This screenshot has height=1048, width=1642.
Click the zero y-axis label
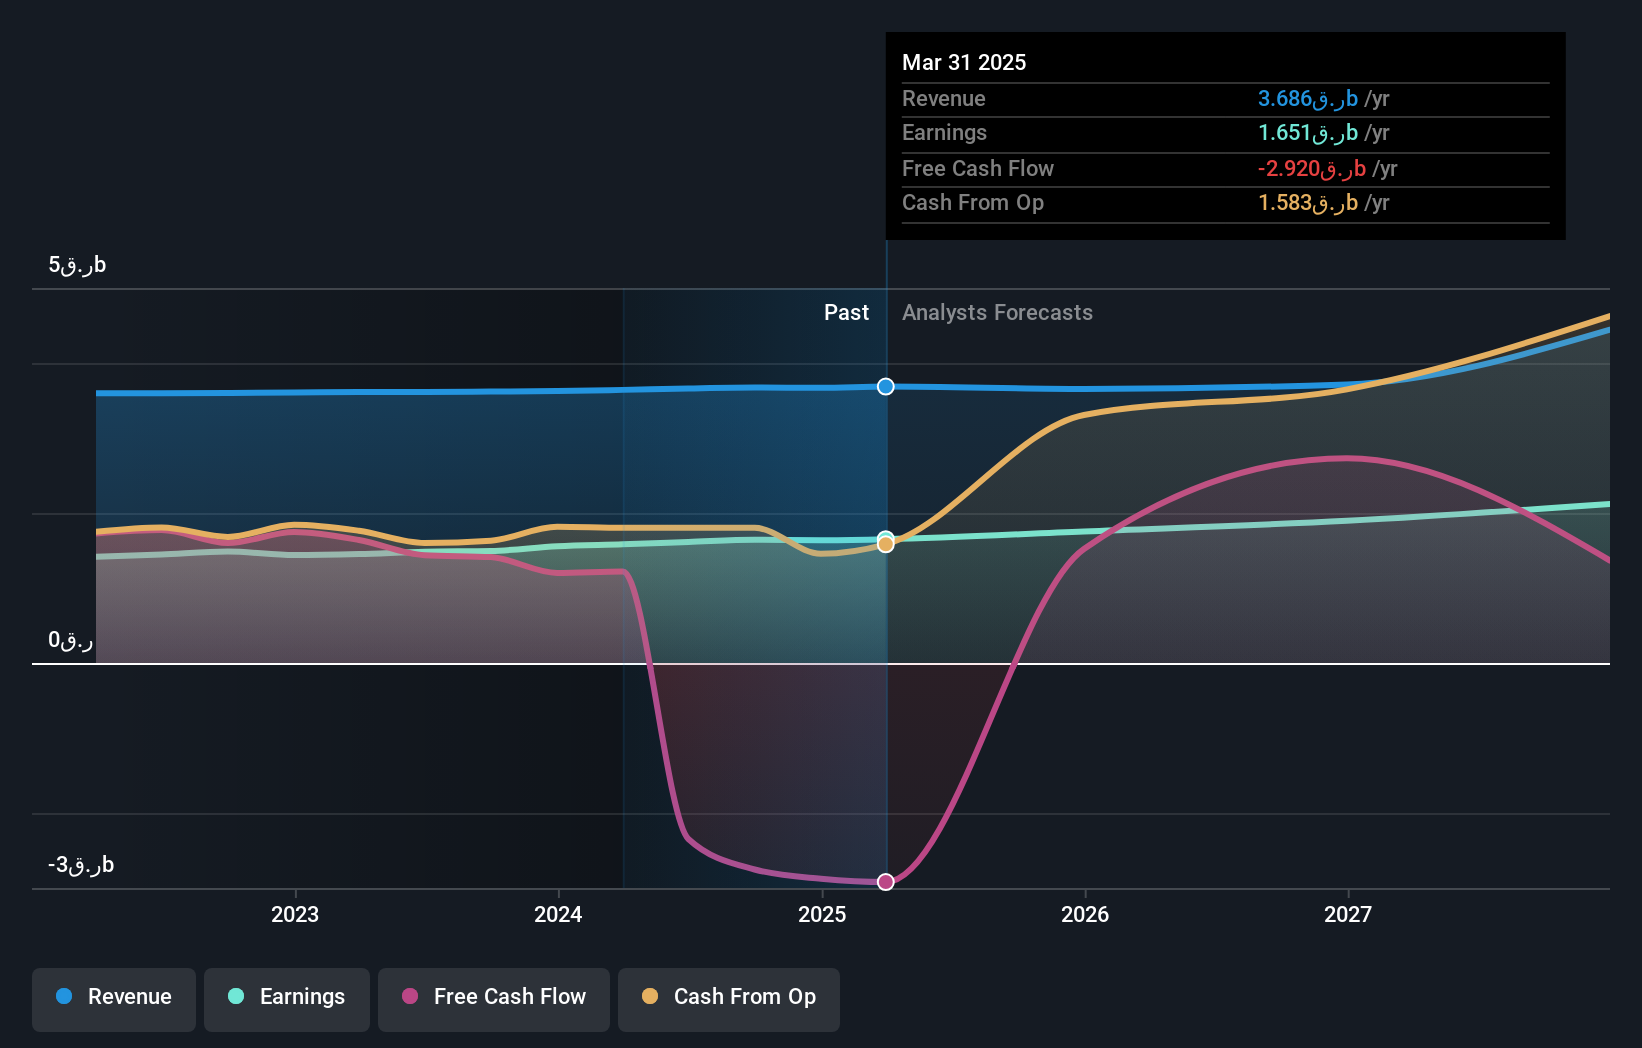click(70, 640)
